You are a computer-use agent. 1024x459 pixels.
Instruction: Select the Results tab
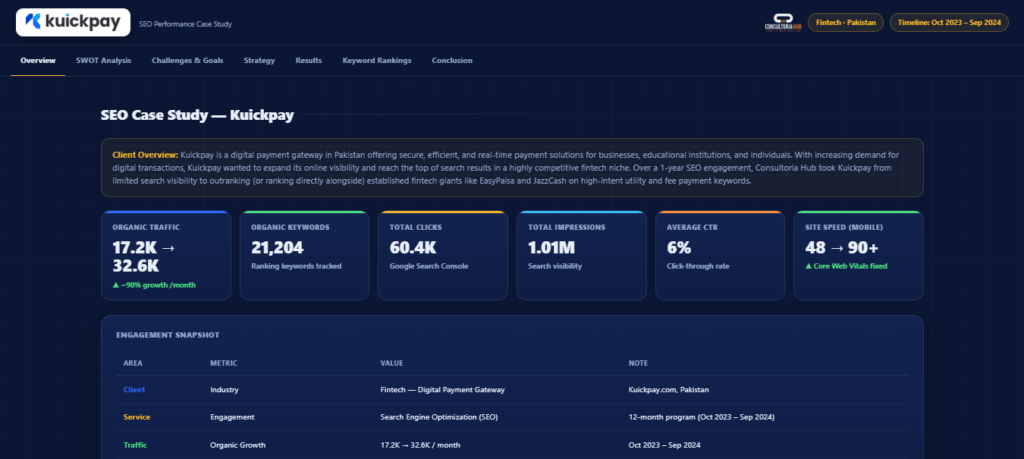[x=308, y=61]
